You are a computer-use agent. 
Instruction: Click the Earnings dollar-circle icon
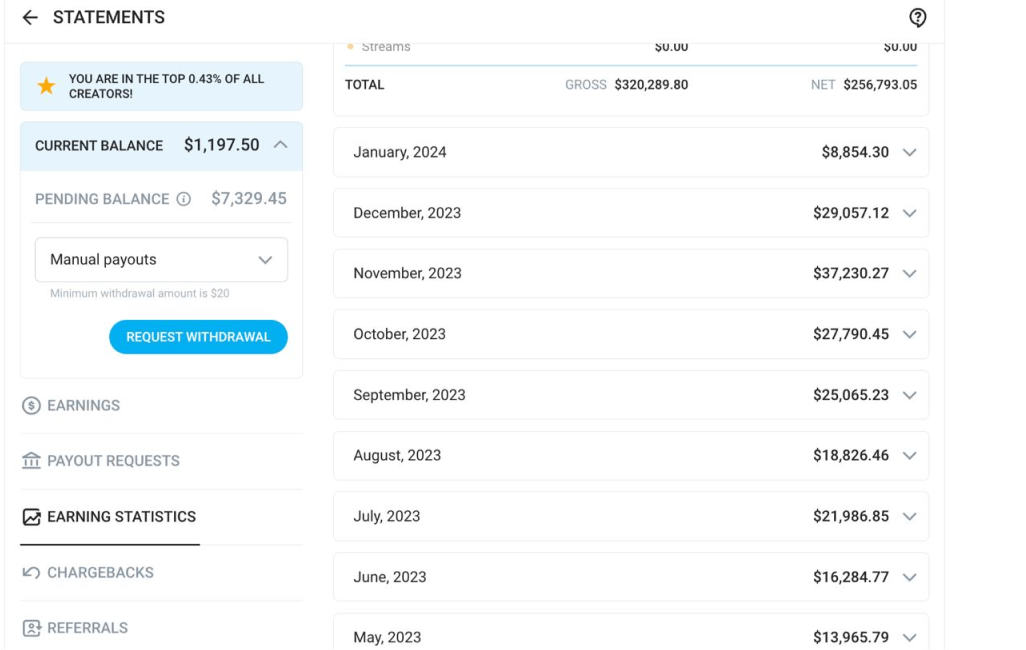(31, 406)
